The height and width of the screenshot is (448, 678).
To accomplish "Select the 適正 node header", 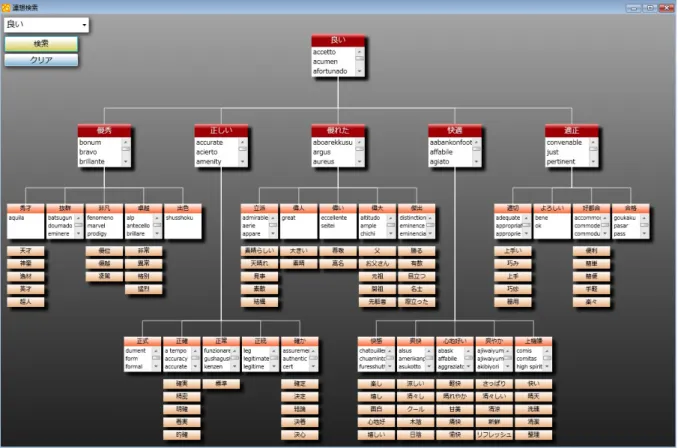I will [572, 130].
